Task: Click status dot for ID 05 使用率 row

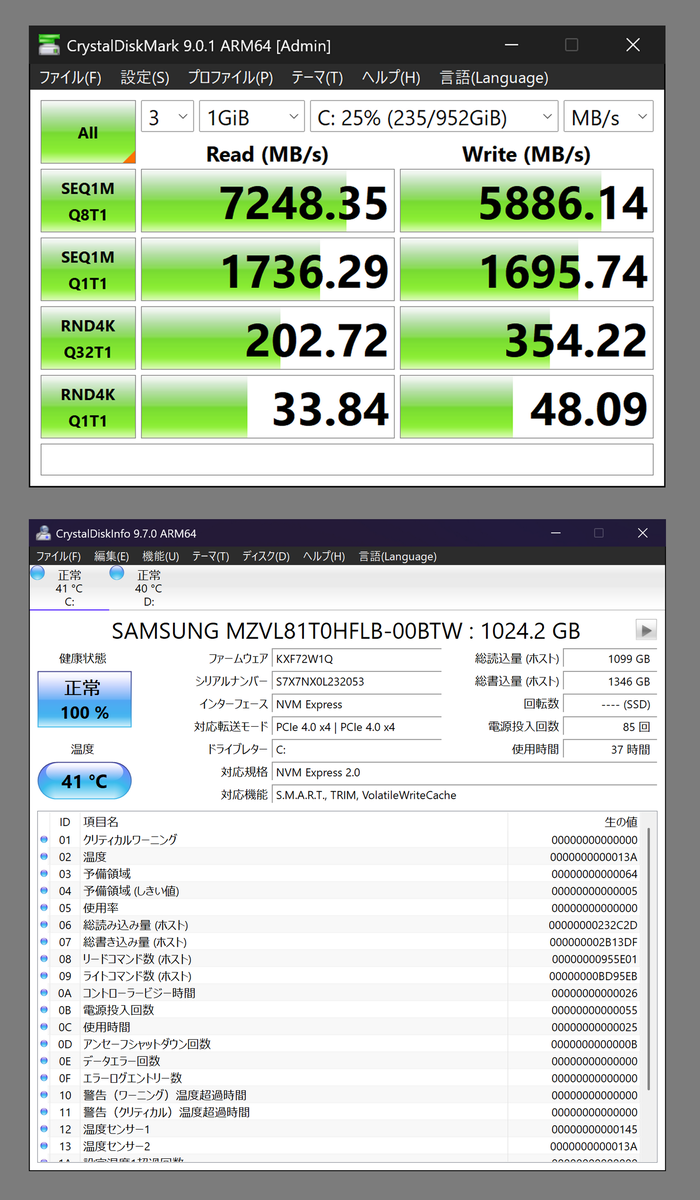Action: tap(44, 908)
